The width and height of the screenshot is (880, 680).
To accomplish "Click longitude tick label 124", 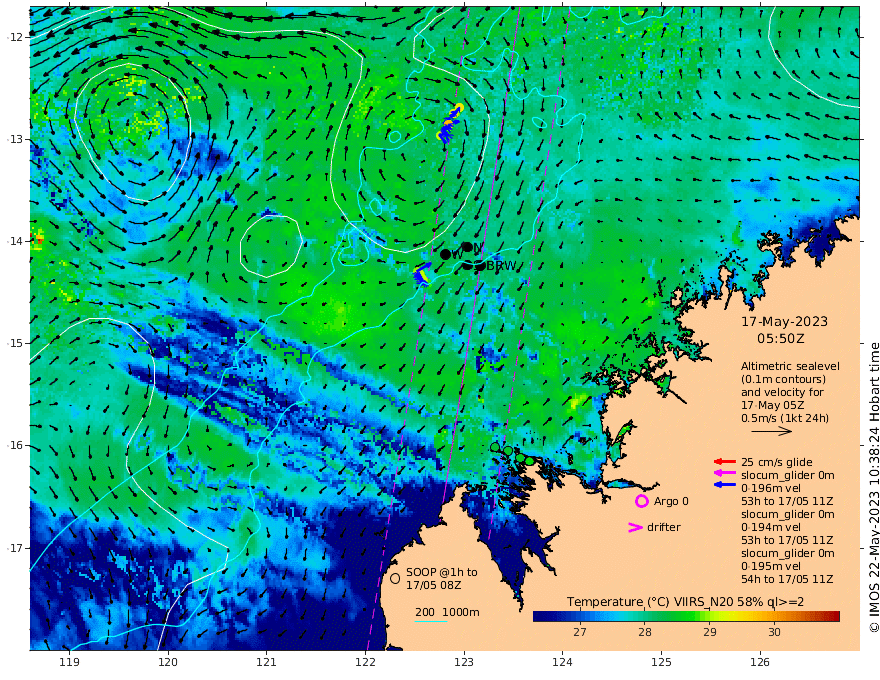I will click(x=562, y=663).
